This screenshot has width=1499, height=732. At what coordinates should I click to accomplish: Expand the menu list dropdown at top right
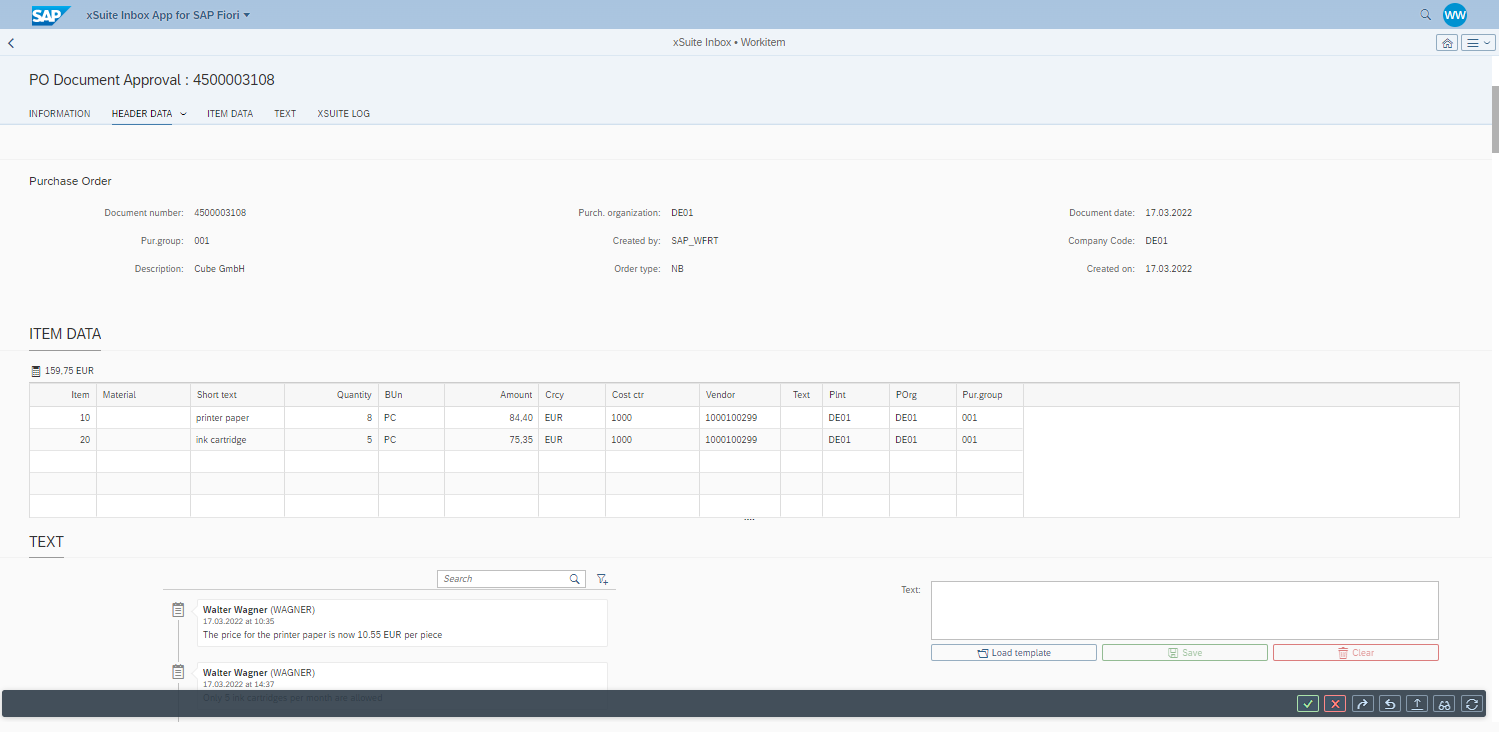pos(1477,42)
